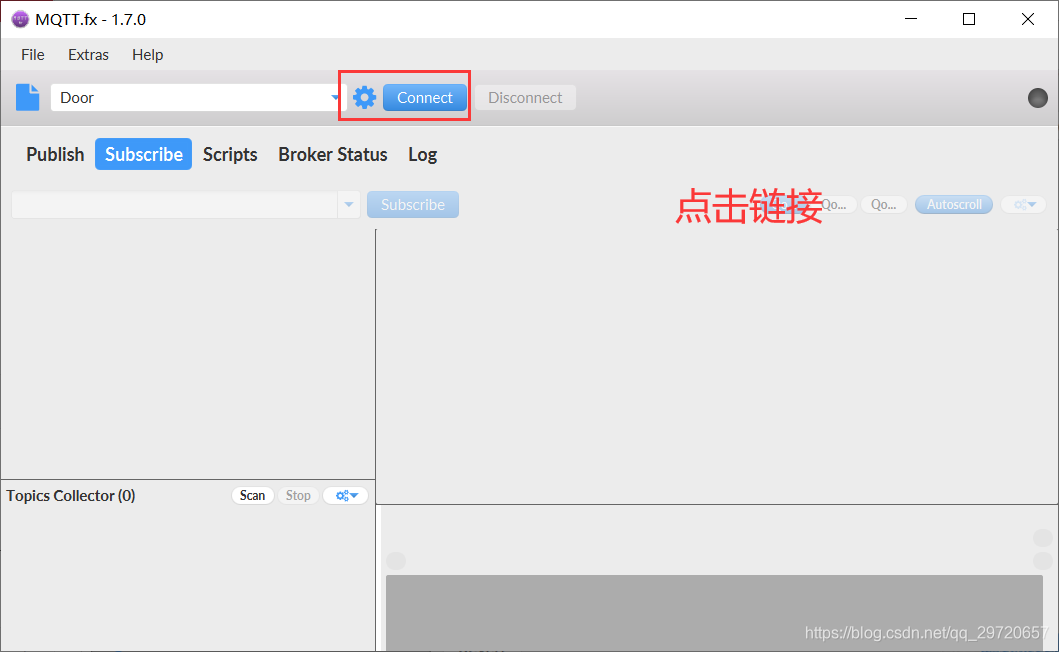Open the Extras menu
The image size is (1059, 652).
pyautogui.click(x=88, y=55)
